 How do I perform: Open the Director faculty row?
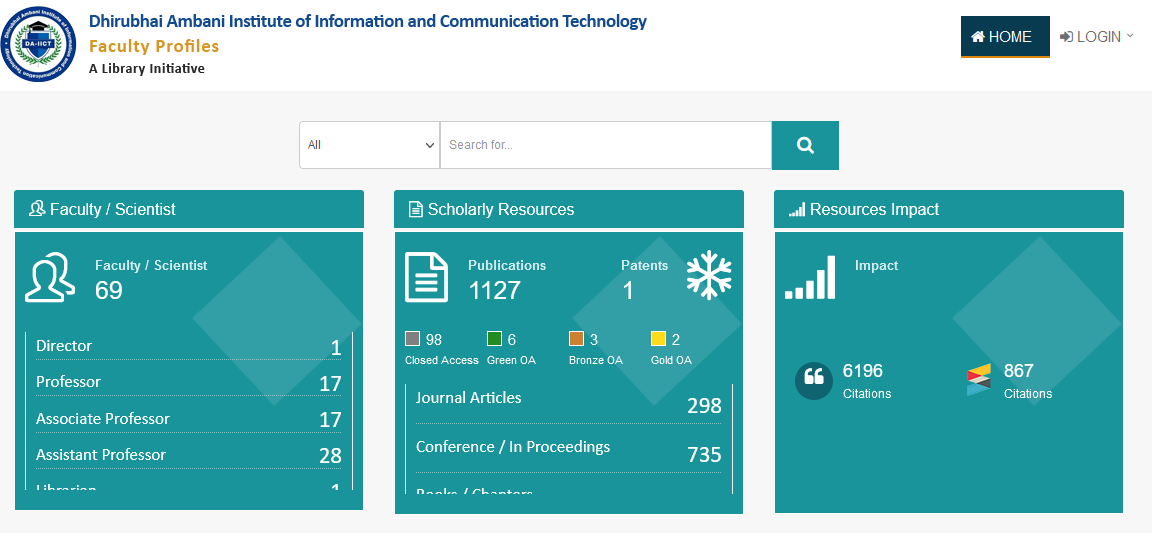[x=189, y=346]
